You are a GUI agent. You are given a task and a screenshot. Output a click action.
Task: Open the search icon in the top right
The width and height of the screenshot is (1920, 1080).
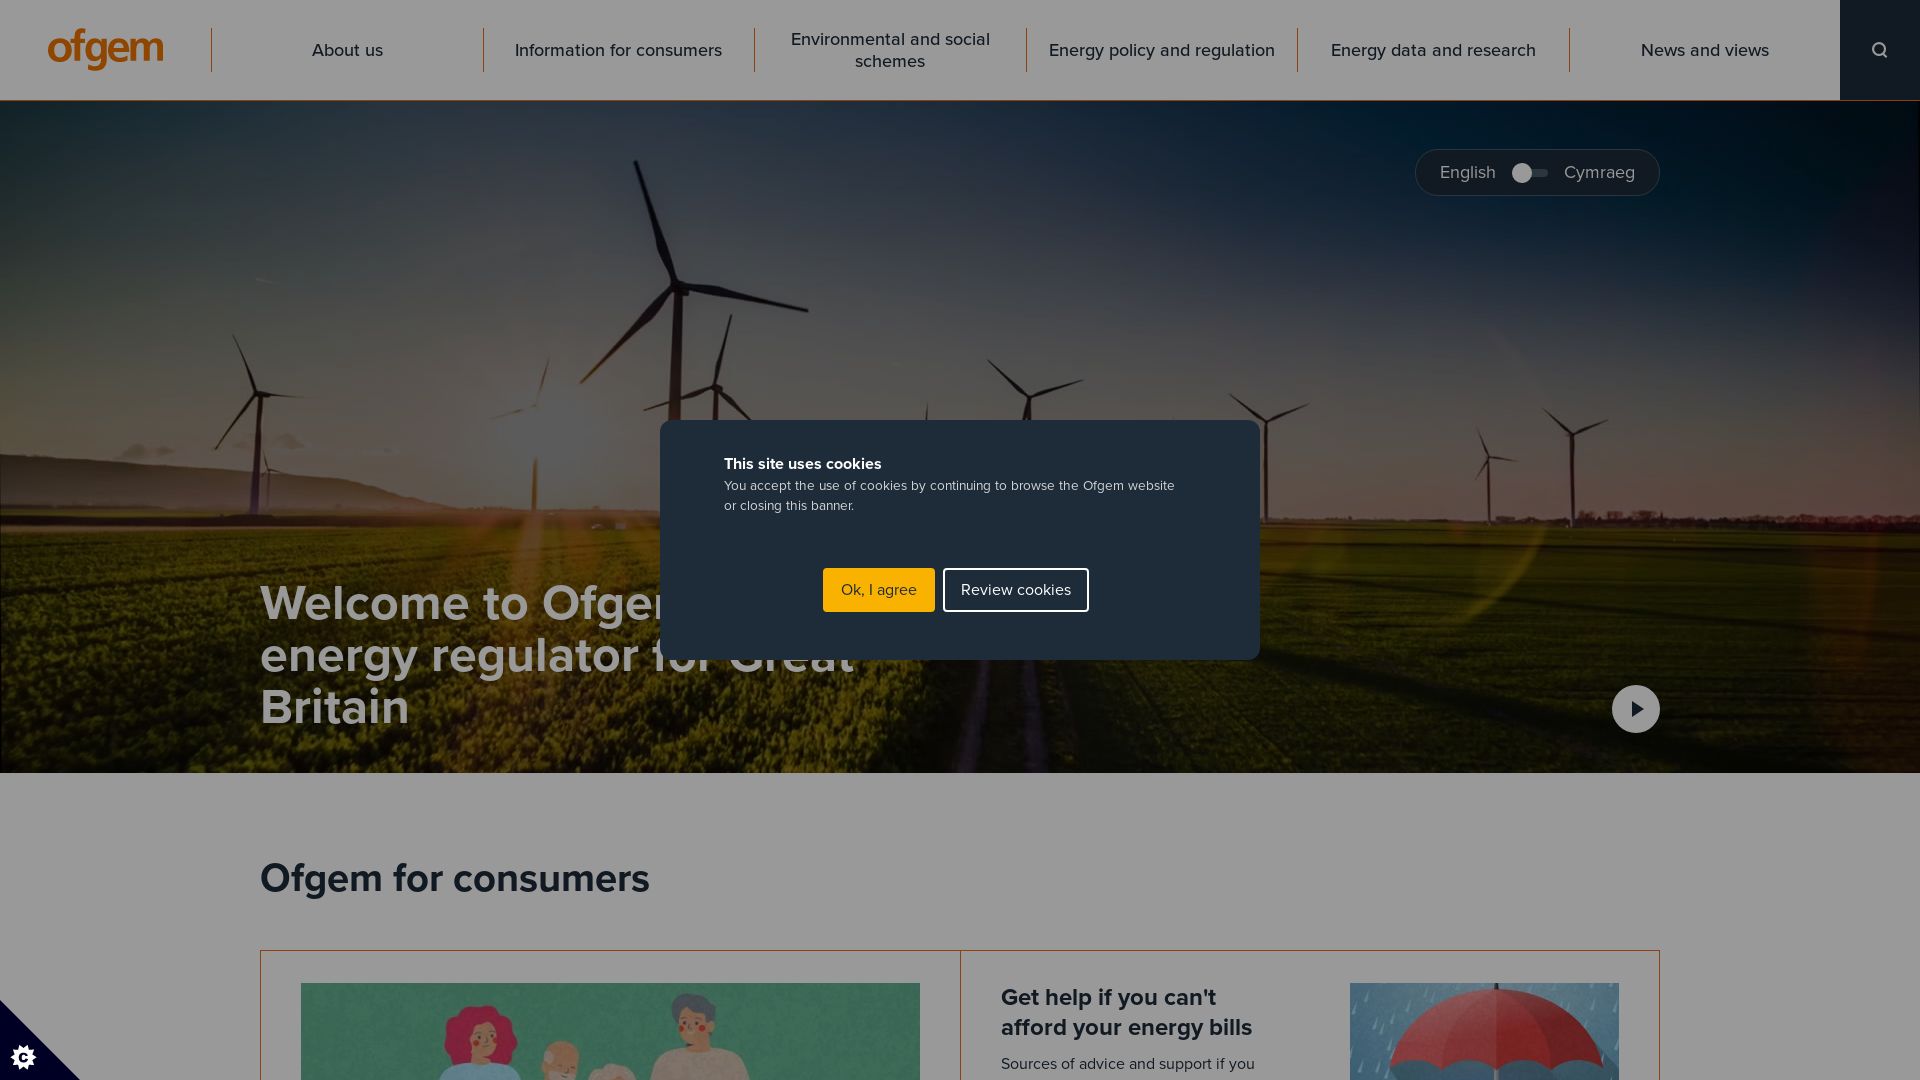tap(1879, 50)
